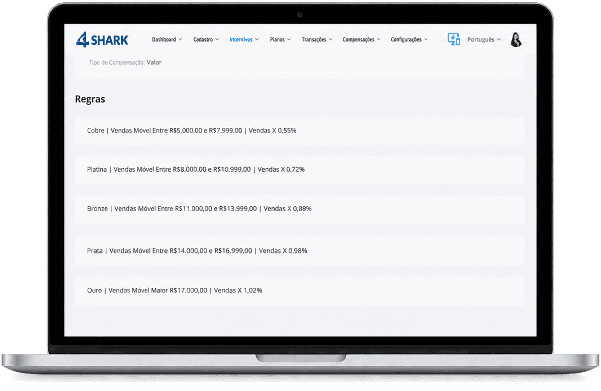Select the Prata rule row
This screenshot has width=601, height=391.
[300, 251]
